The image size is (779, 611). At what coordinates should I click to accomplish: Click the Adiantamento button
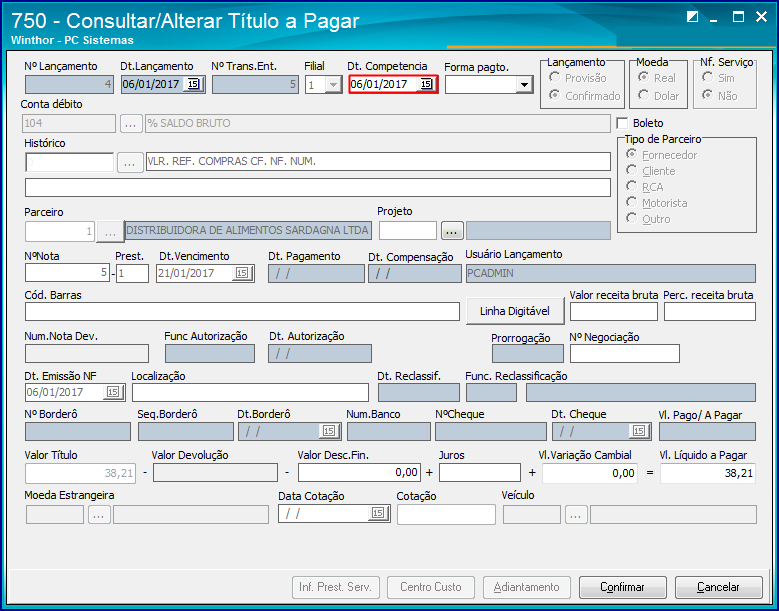[x=527, y=587]
